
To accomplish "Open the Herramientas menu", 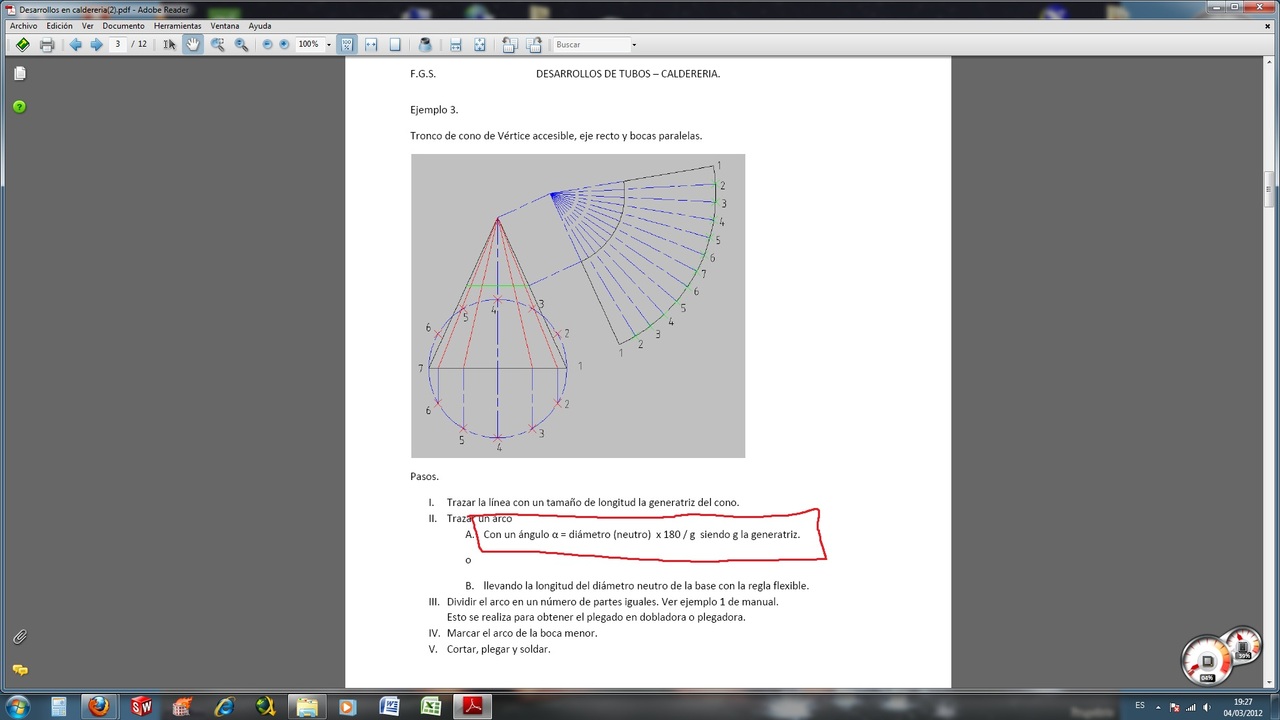I will click(x=178, y=26).
